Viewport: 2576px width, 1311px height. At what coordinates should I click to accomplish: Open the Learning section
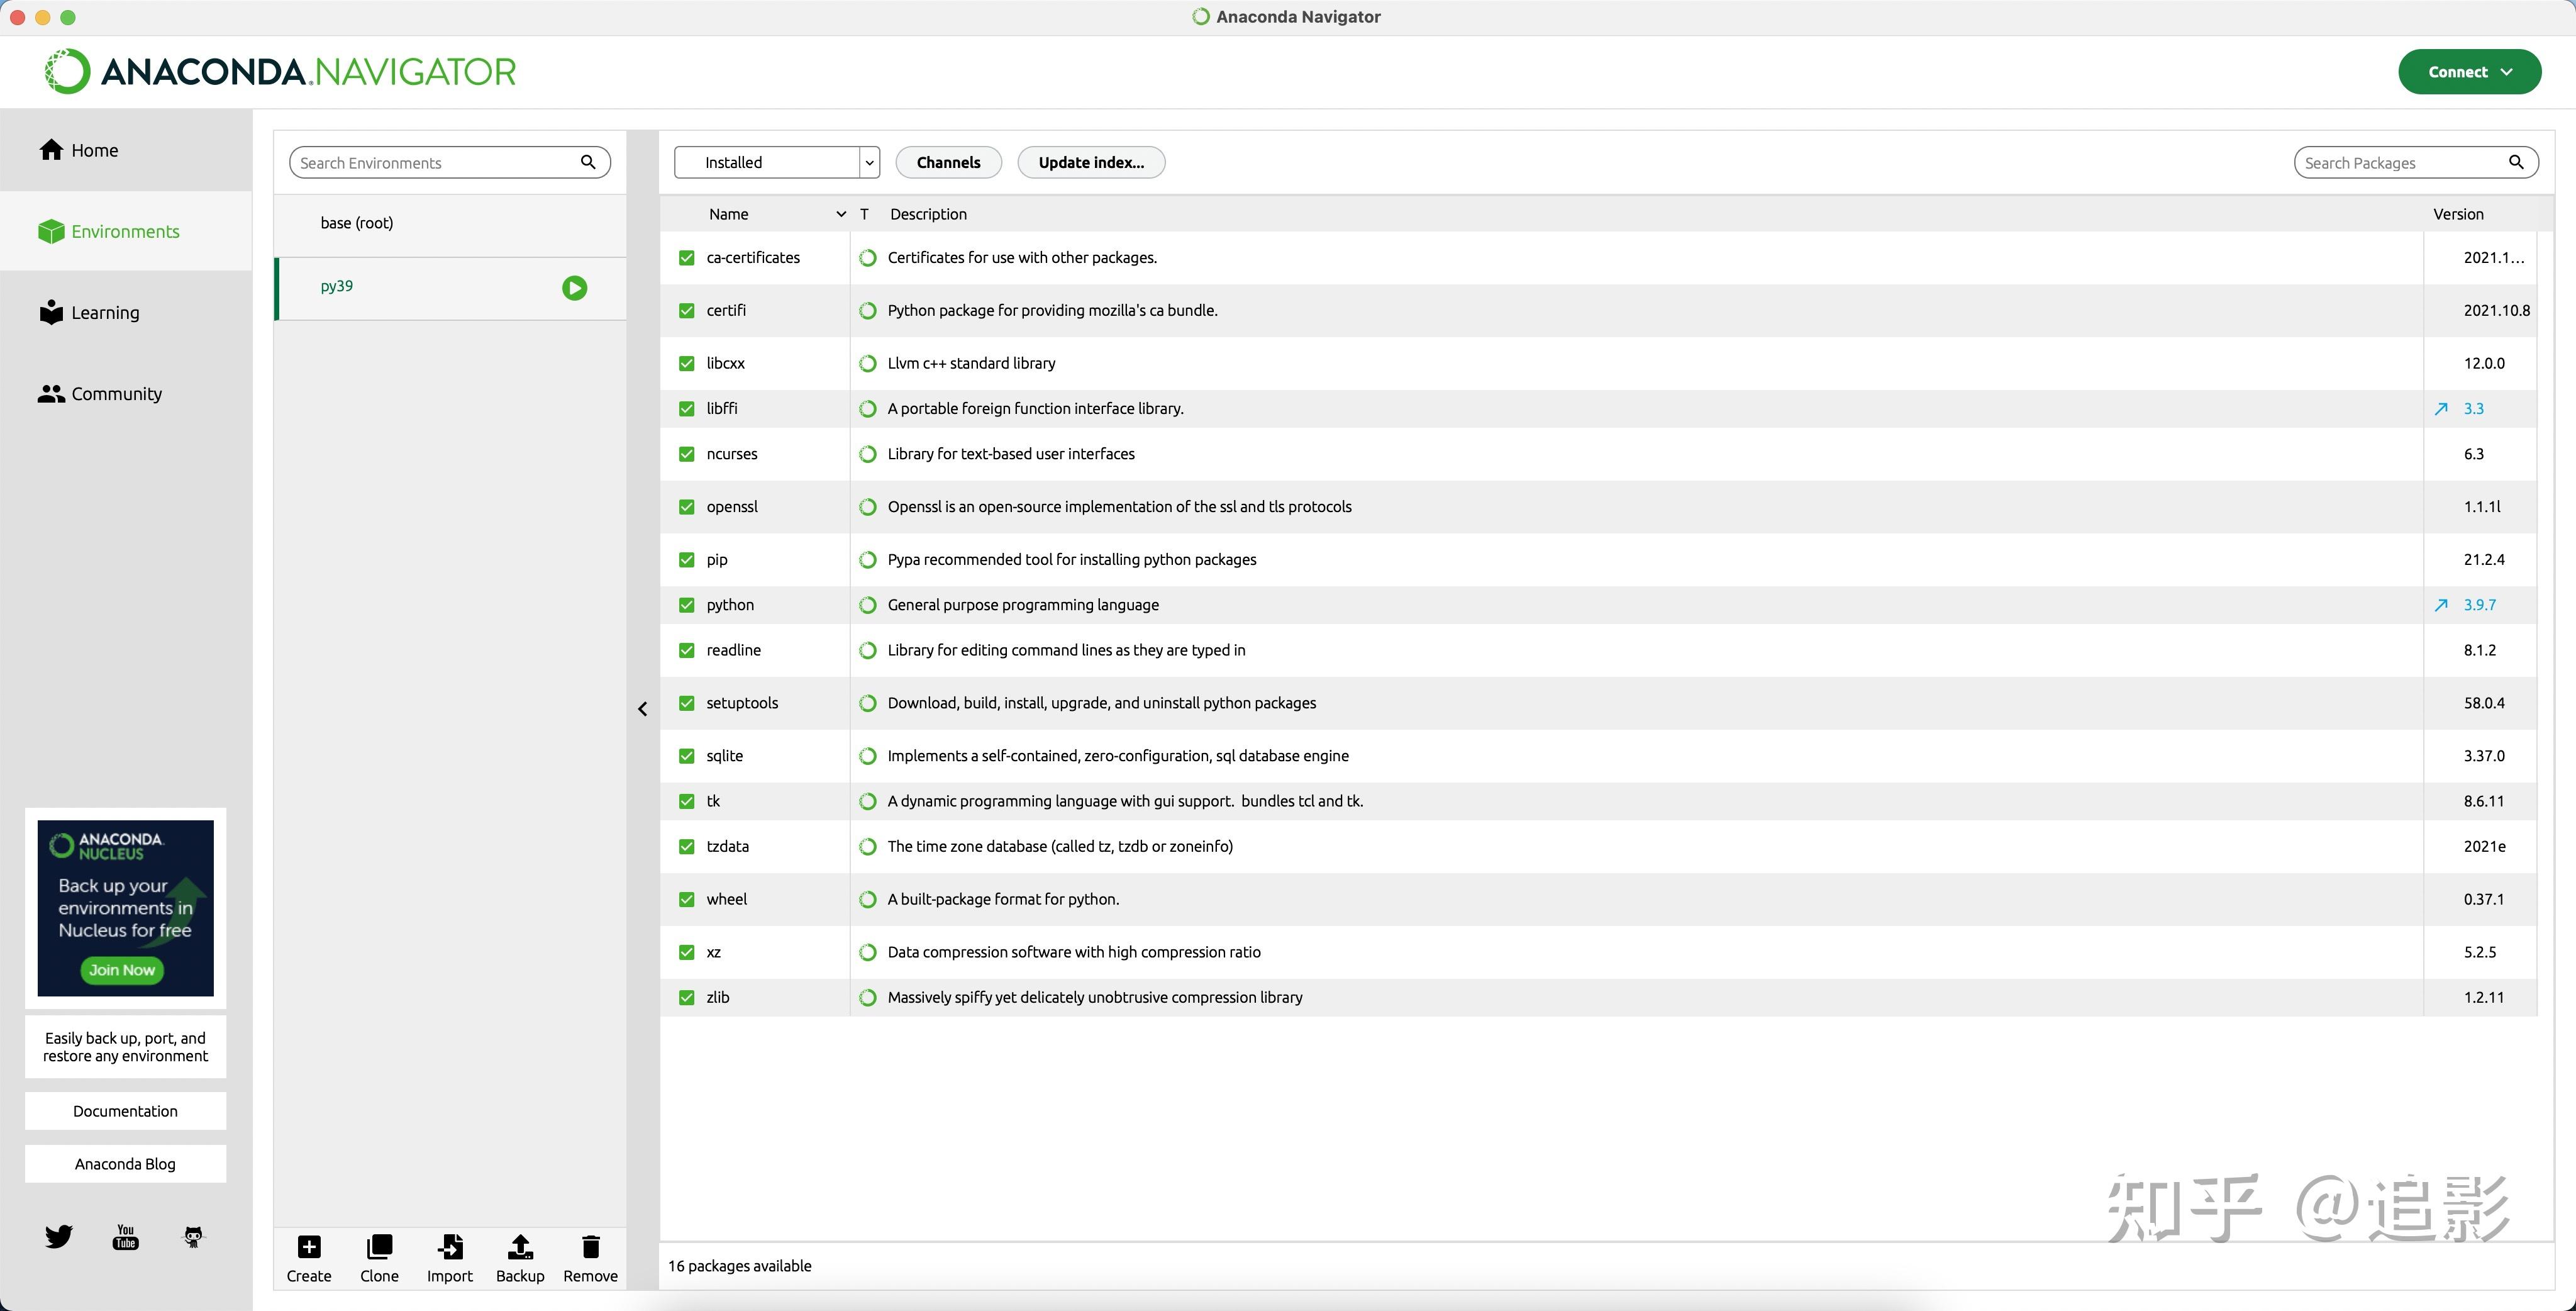pos(126,312)
